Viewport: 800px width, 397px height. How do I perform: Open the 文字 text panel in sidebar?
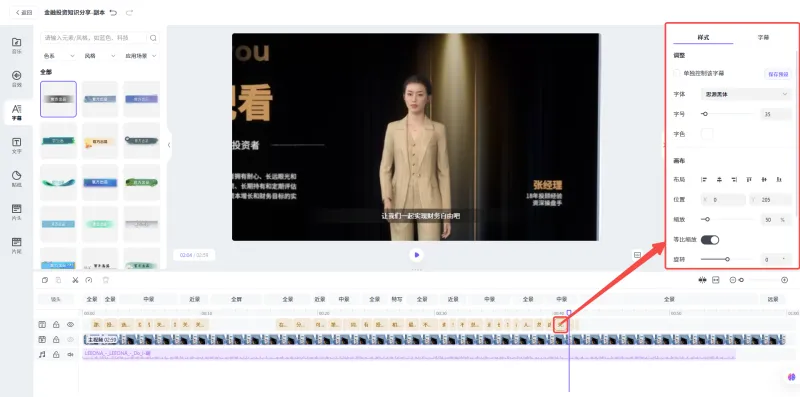[16, 145]
